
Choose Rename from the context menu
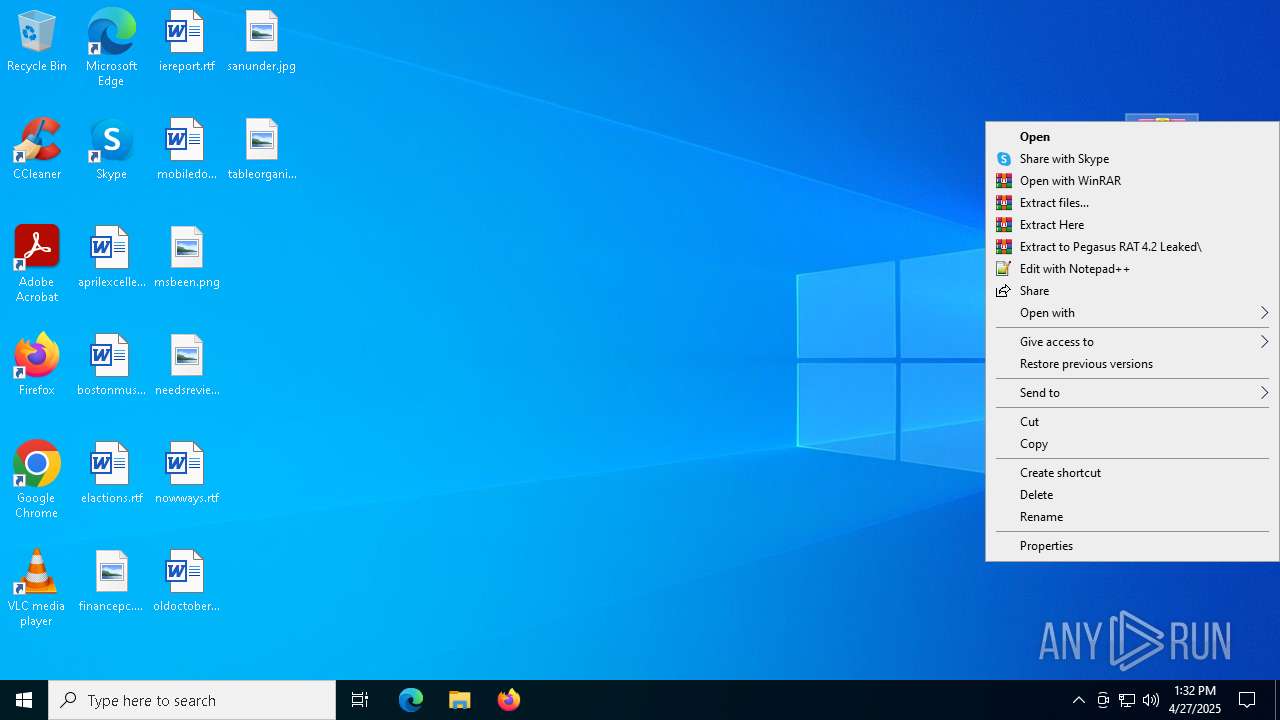pos(1132,517)
